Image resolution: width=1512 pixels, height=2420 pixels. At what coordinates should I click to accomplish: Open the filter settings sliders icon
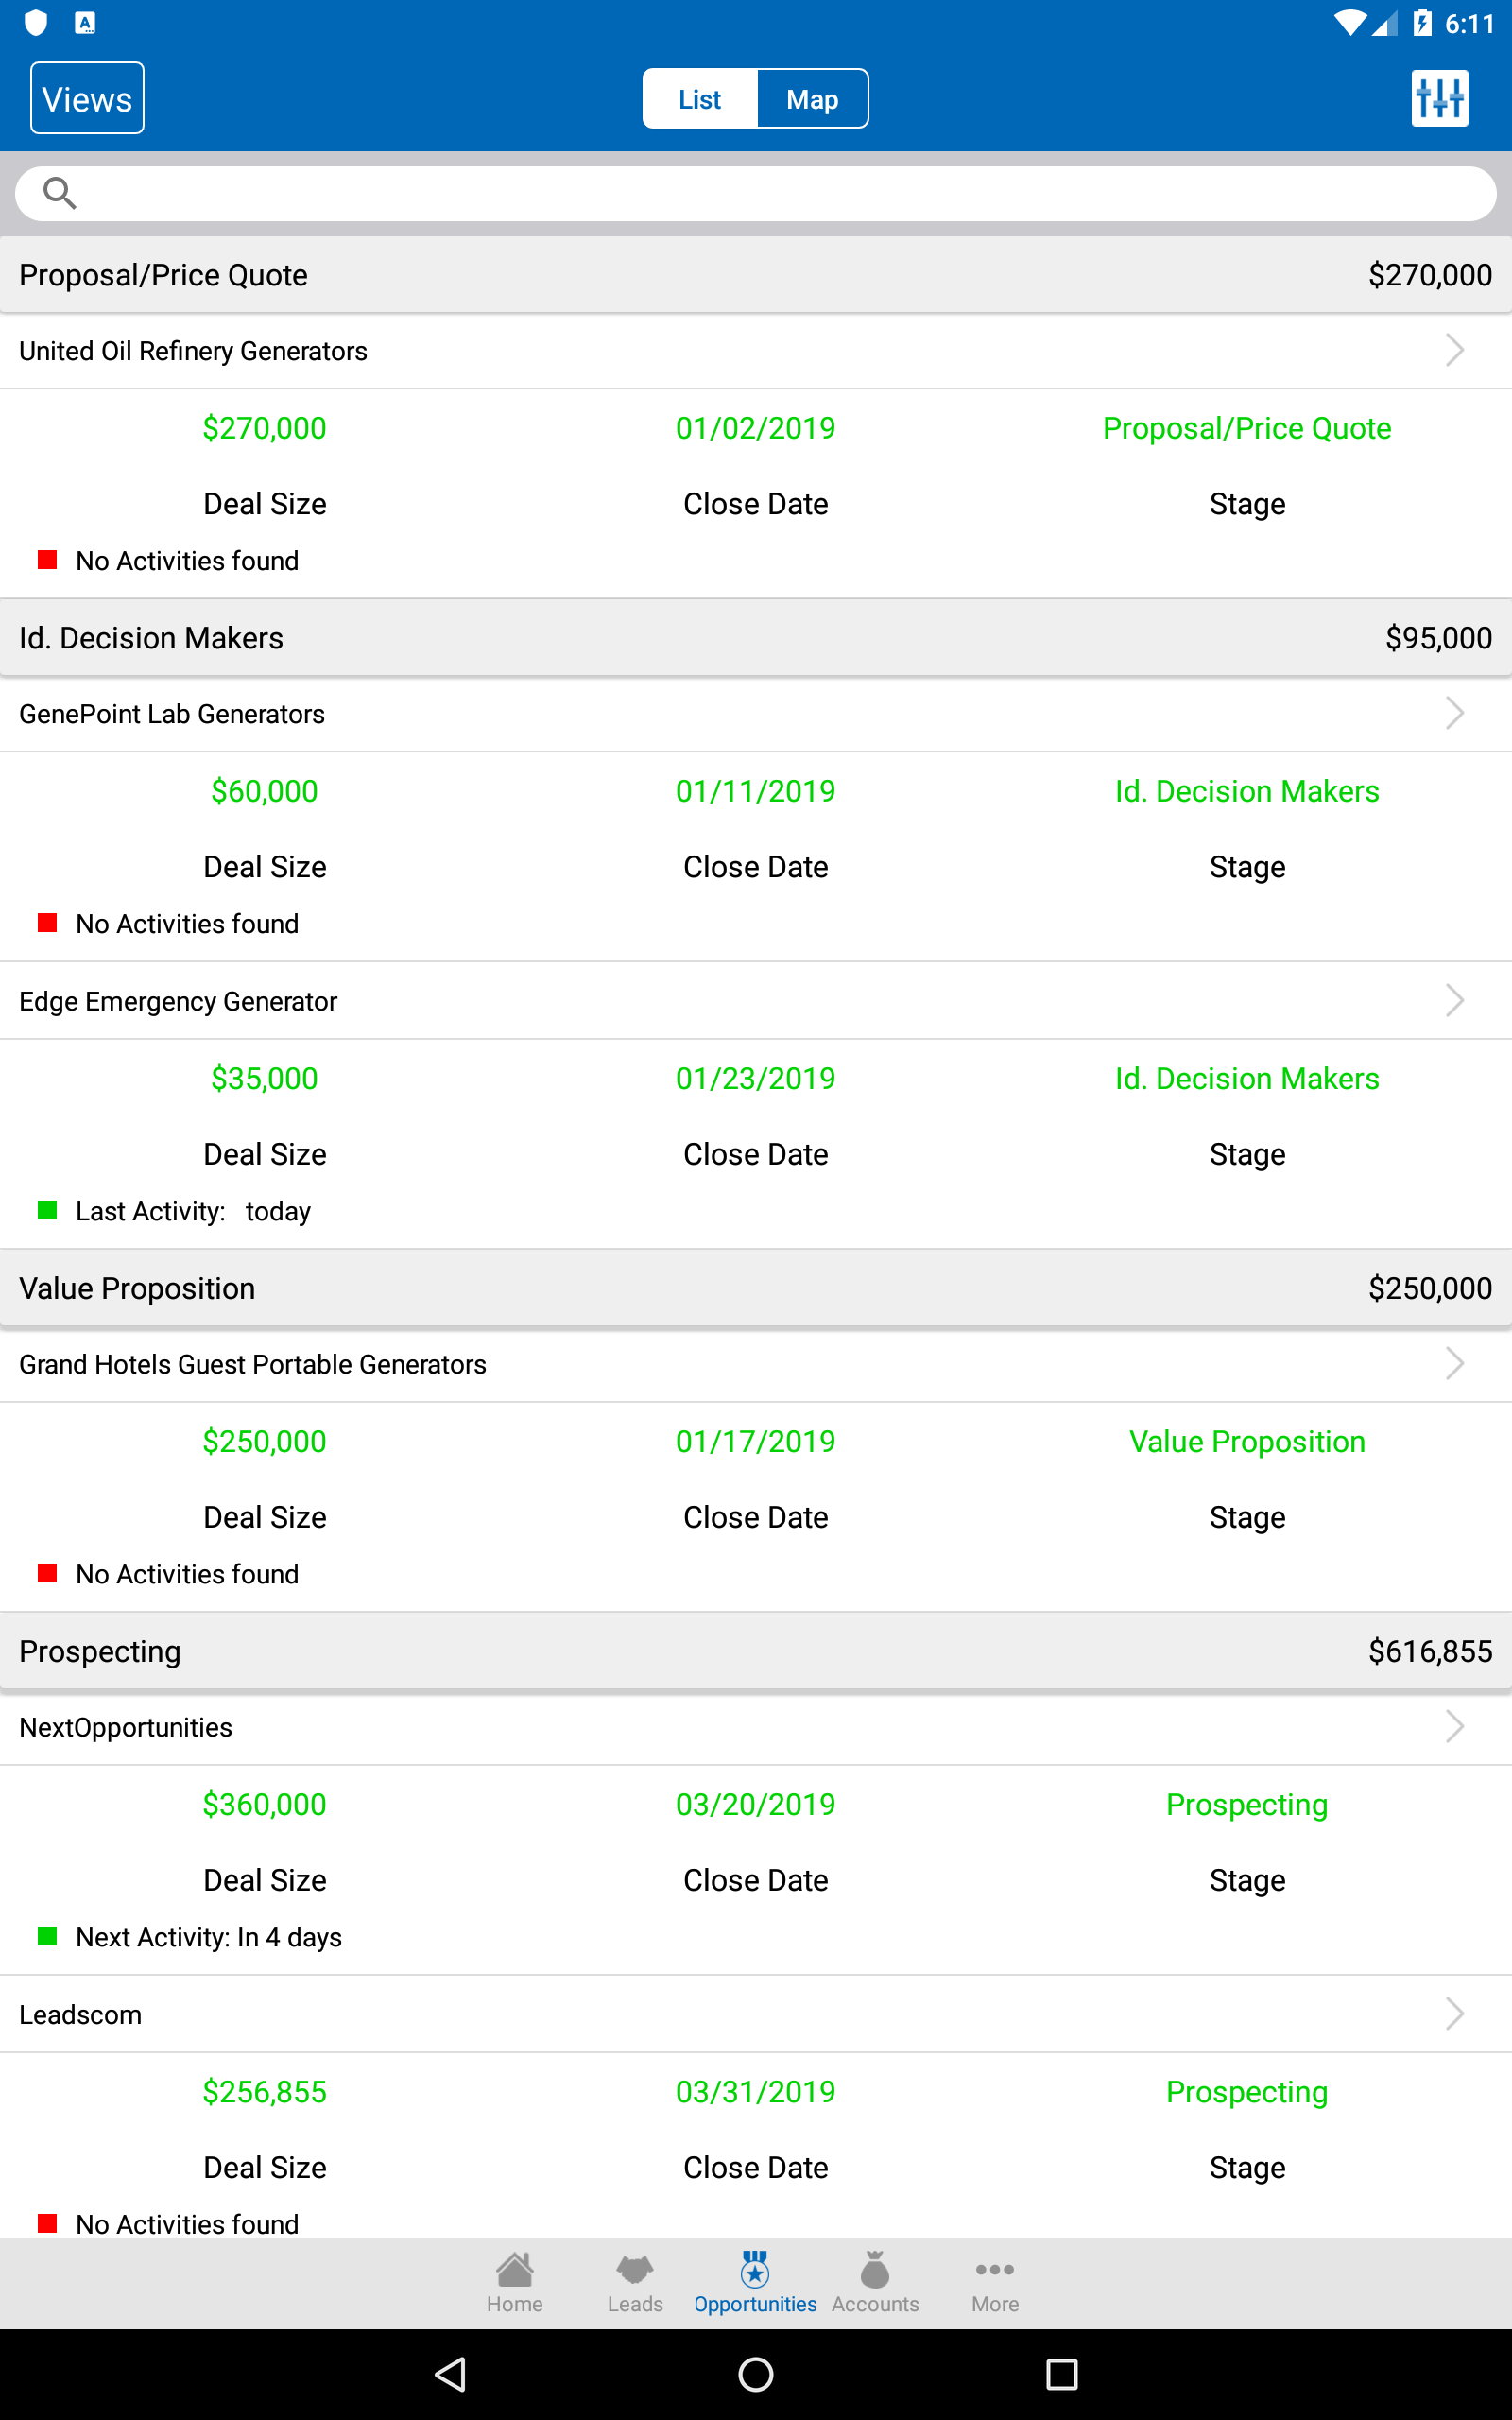1439,98
